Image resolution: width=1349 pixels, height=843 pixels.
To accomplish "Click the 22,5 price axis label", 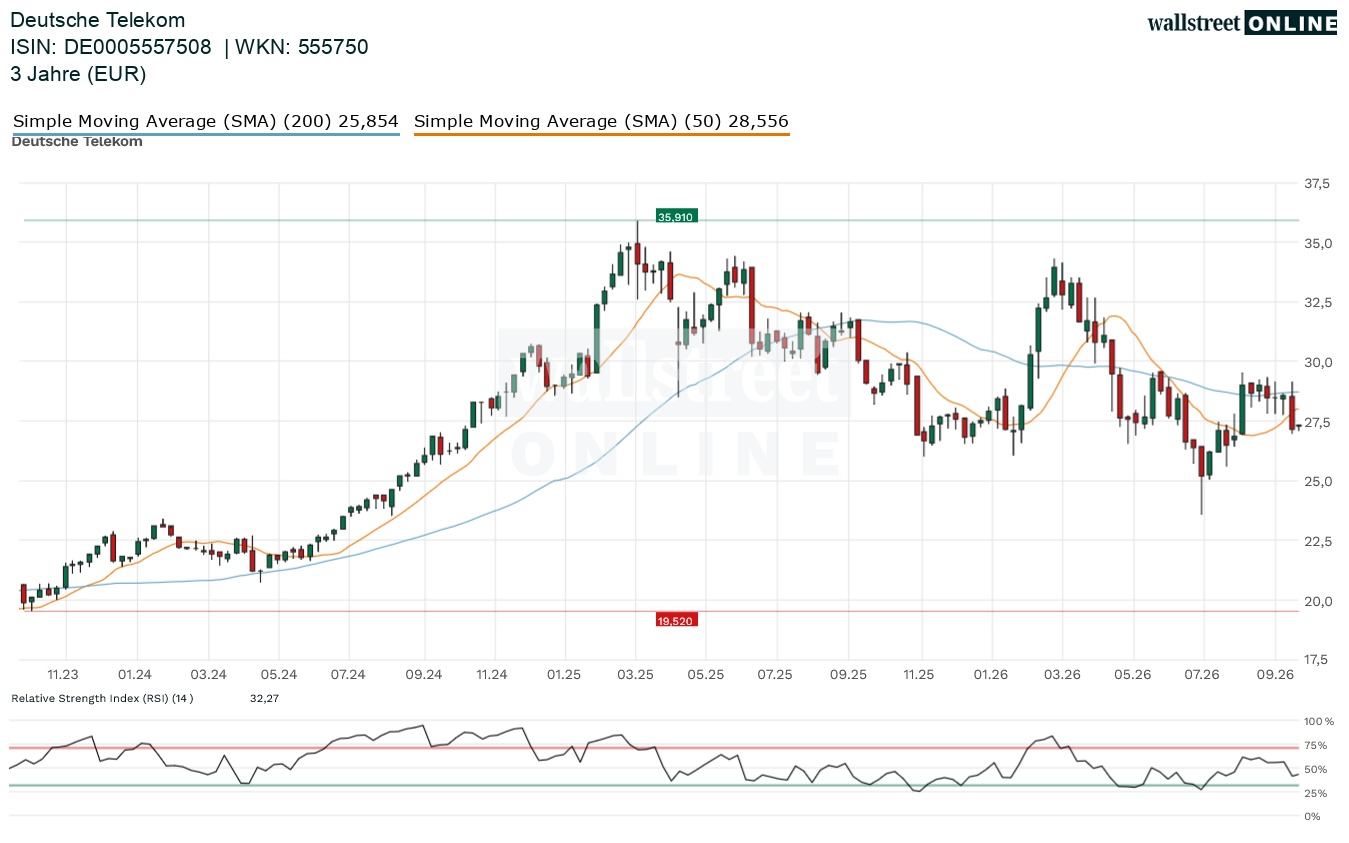I will [x=1317, y=541].
